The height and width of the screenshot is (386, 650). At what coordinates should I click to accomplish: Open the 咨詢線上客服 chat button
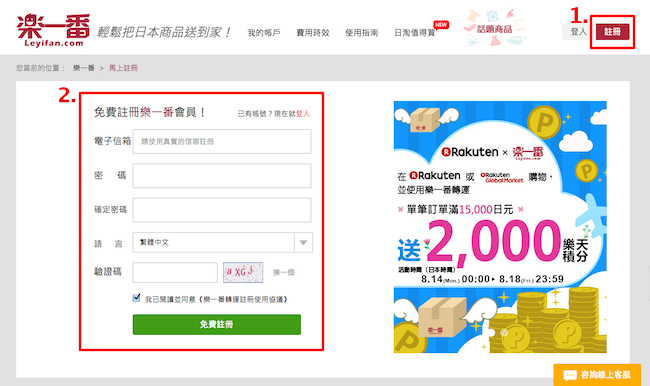[x=597, y=375]
